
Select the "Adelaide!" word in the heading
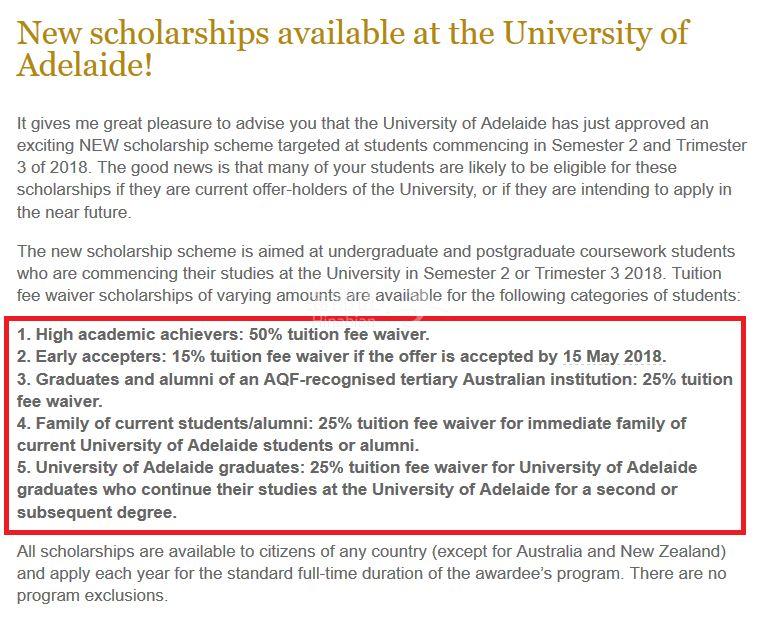click(85, 65)
